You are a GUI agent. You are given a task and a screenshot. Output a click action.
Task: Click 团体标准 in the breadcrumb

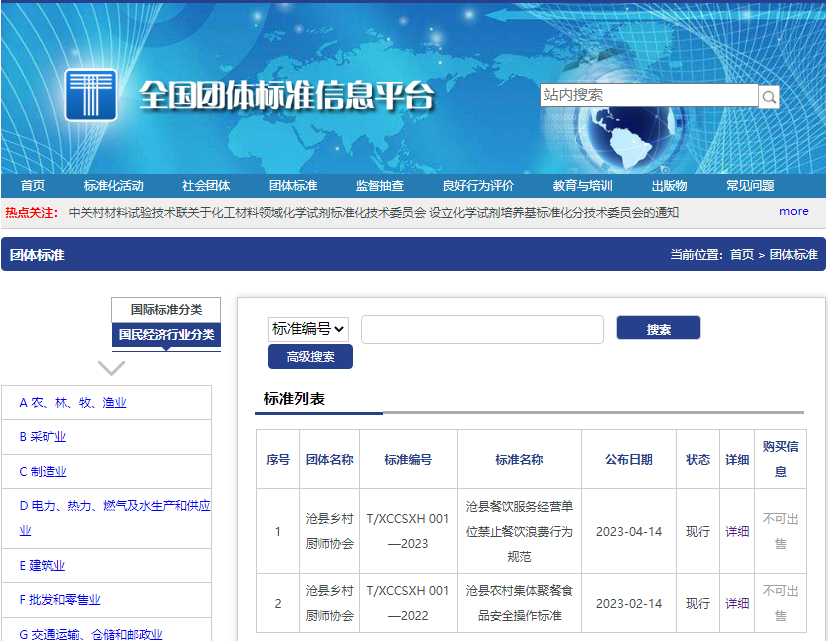point(793,255)
